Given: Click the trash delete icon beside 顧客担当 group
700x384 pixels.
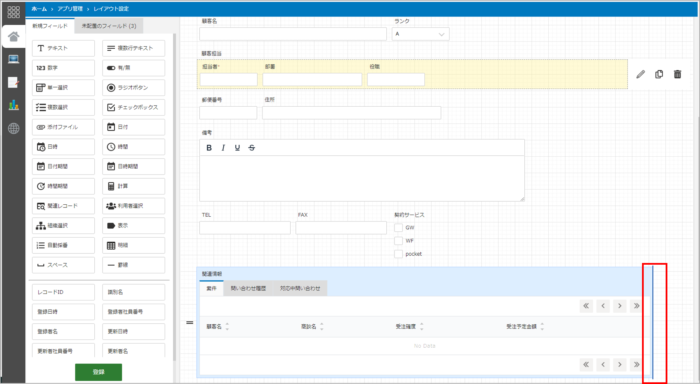Looking at the screenshot, I should [677, 75].
